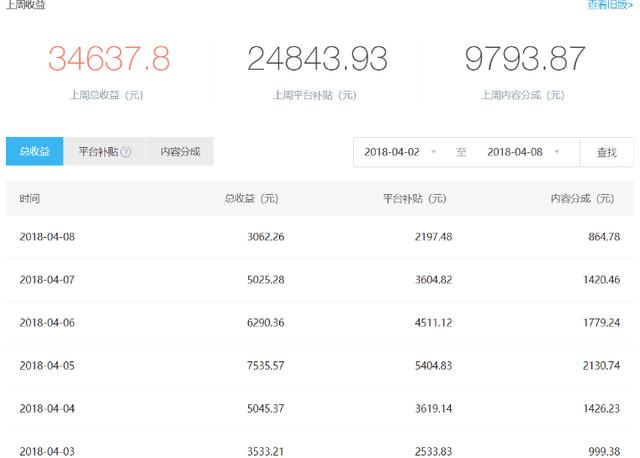Expand start date dropdown arrow after 2018-04-02
640x458 pixels.
click(x=433, y=153)
